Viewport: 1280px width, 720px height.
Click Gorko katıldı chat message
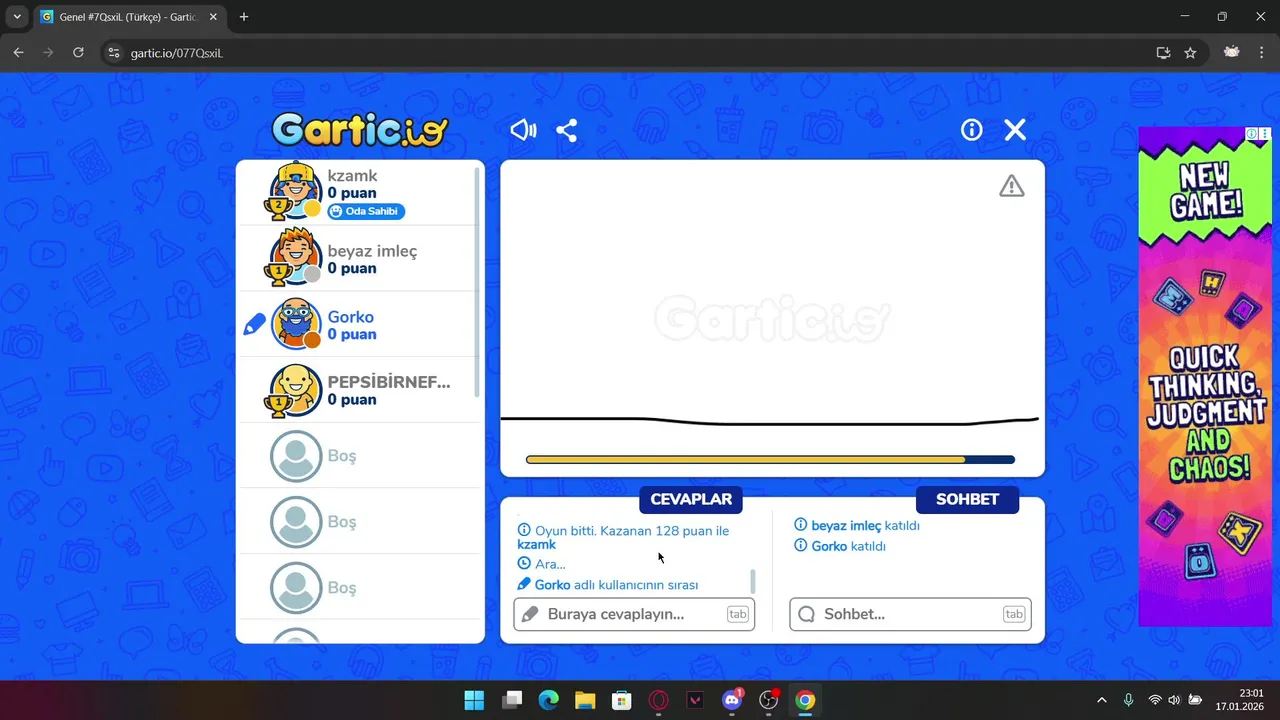(840, 546)
